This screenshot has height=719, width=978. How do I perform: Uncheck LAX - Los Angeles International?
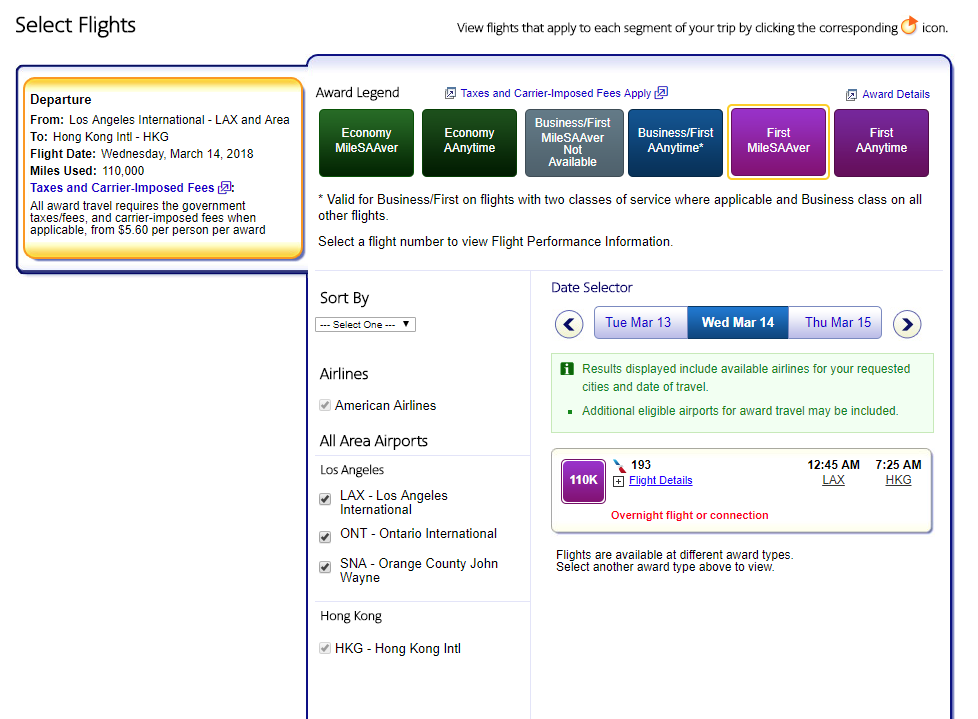tap(325, 499)
